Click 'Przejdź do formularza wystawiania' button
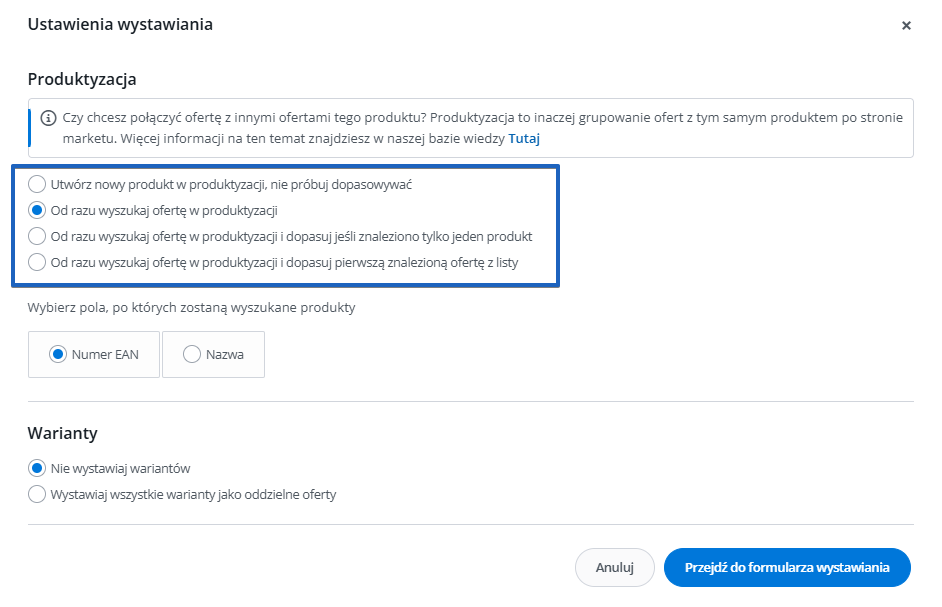This screenshot has height=607, width=942. point(787,567)
